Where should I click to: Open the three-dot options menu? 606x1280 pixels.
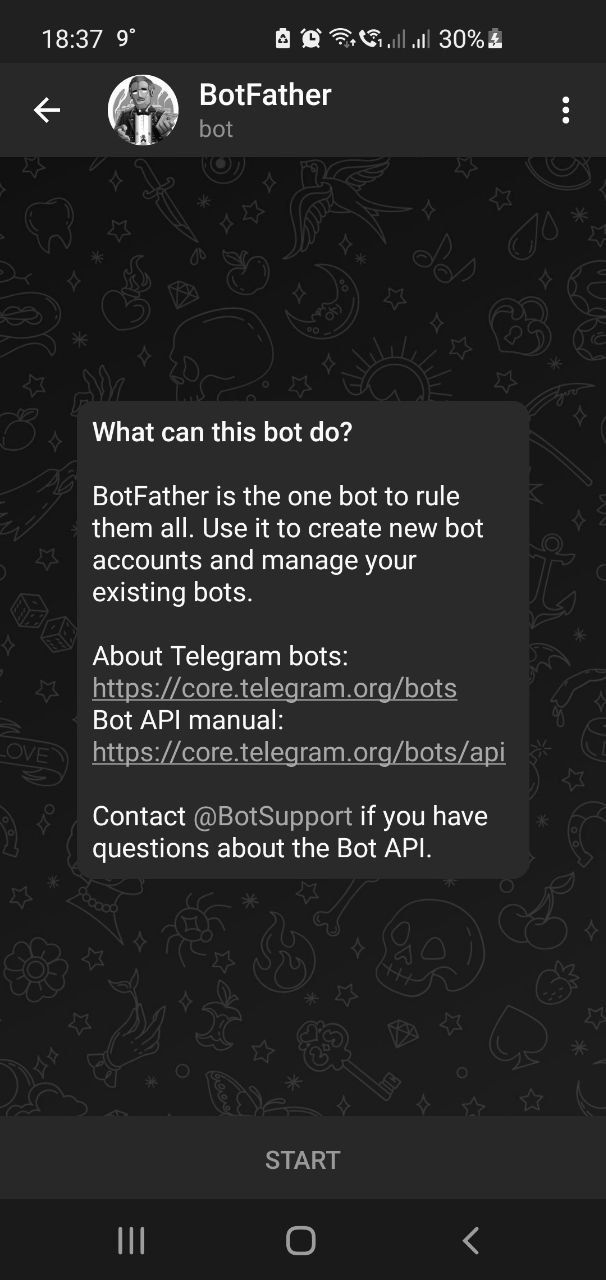pyautogui.click(x=566, y=110)
